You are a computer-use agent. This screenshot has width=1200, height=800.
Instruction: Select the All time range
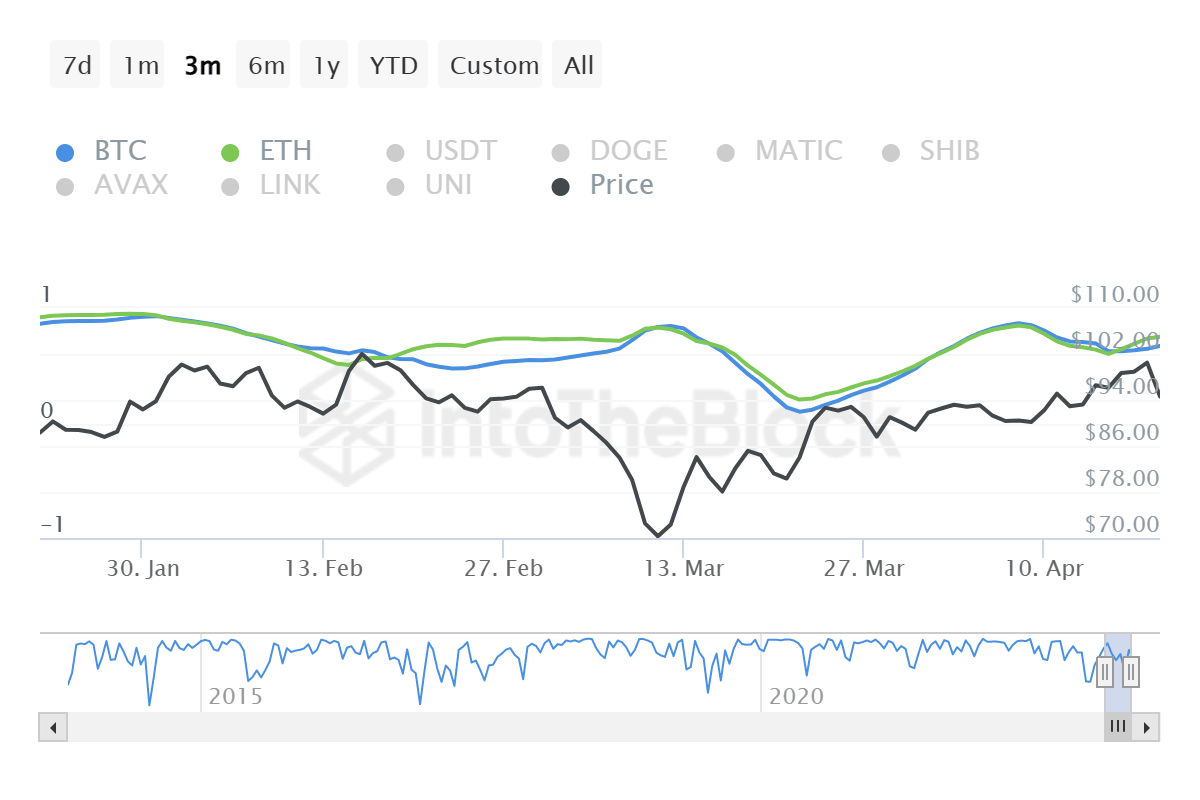tap(577, 64)
